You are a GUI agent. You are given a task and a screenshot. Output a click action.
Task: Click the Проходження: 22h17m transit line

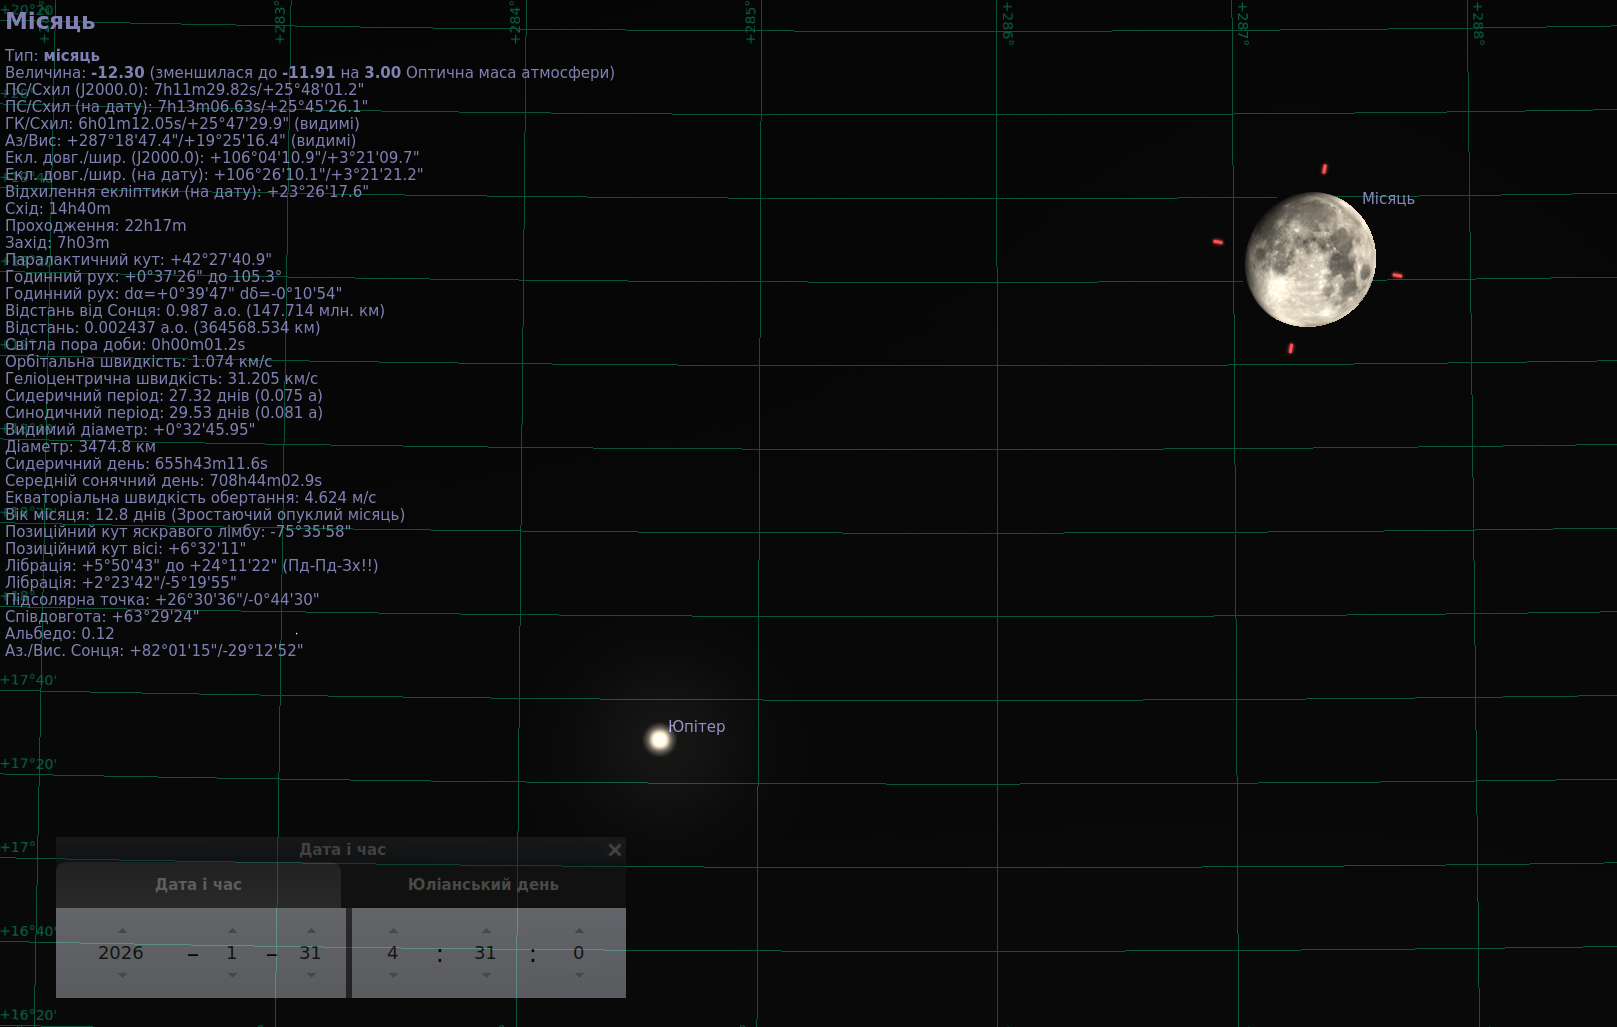click(x=96, y=226)
